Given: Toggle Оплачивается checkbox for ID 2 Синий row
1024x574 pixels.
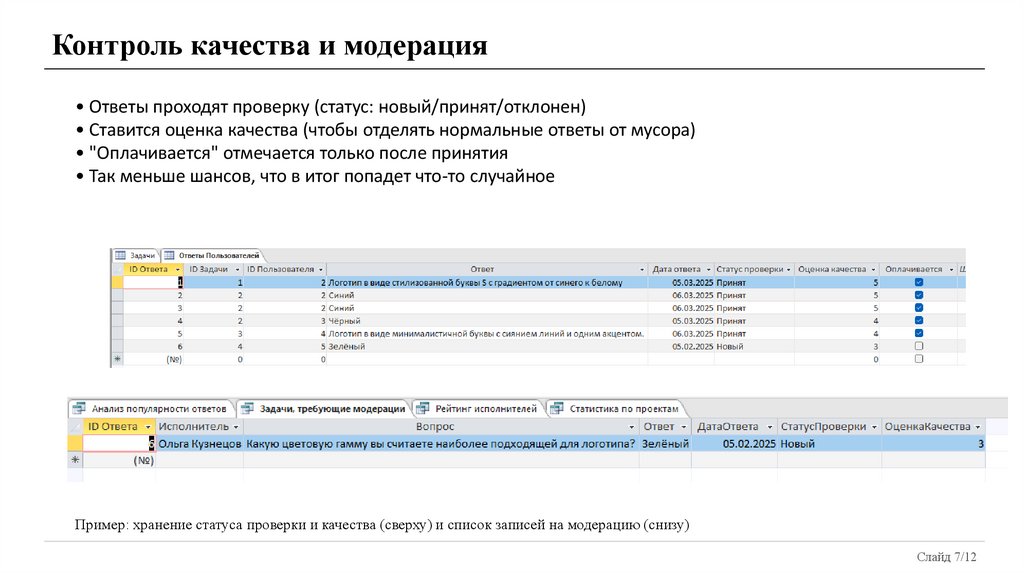Looking at the screenshot, I should click(919, 295).
